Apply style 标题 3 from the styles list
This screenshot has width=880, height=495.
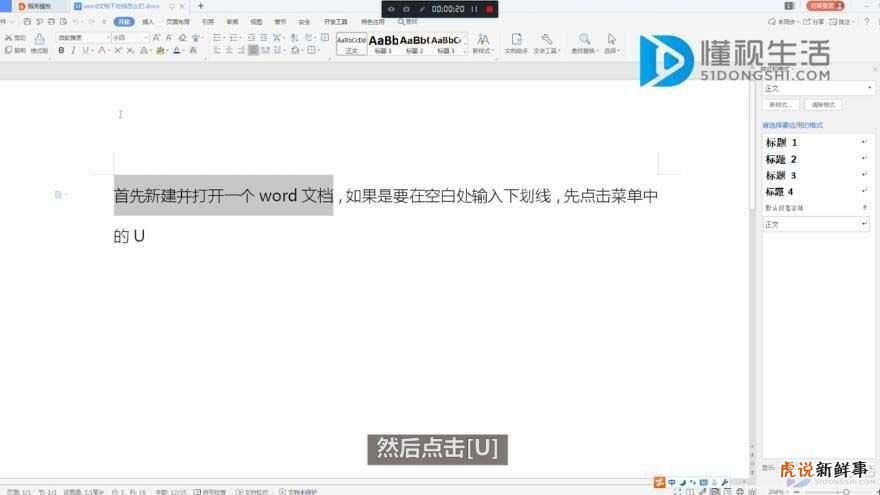816,176
